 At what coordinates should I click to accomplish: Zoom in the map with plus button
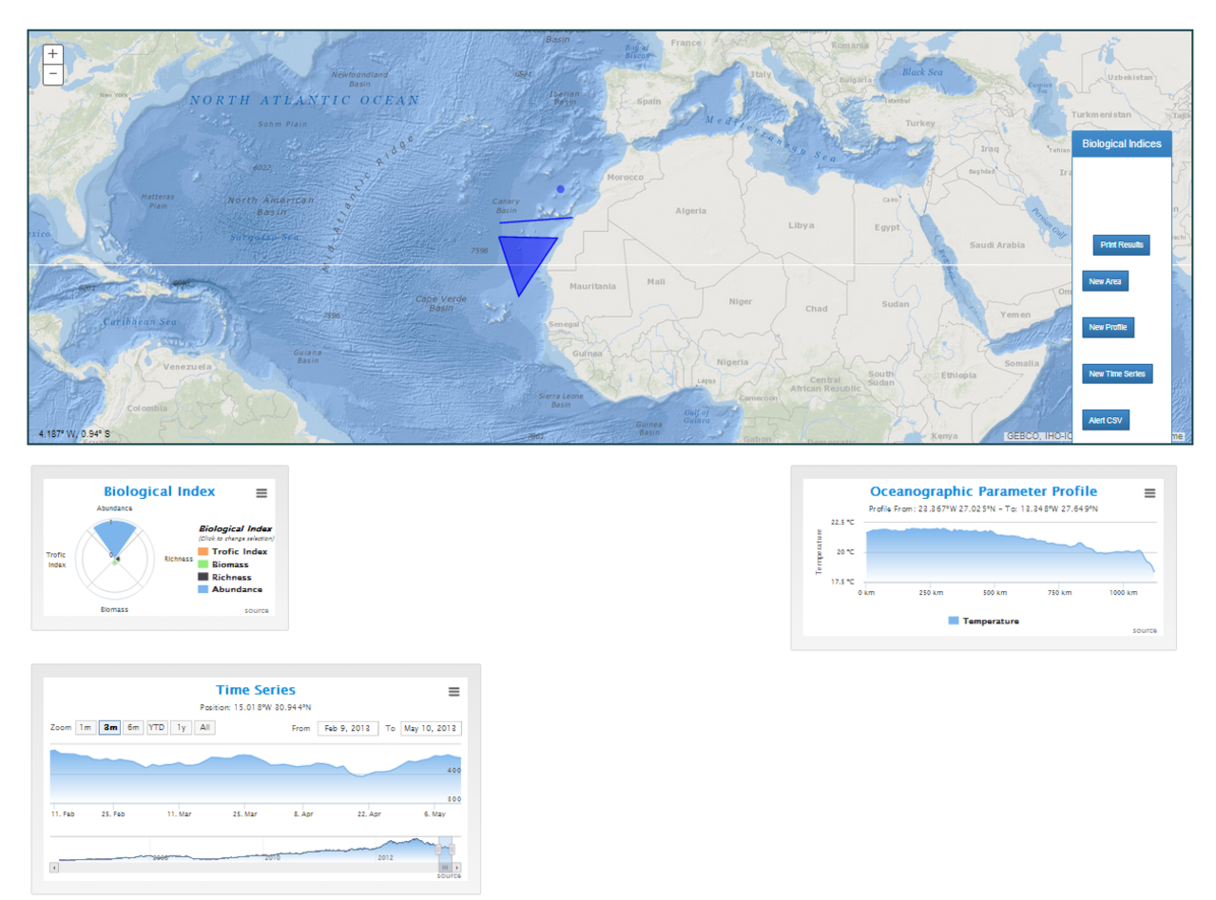point(53,54)
